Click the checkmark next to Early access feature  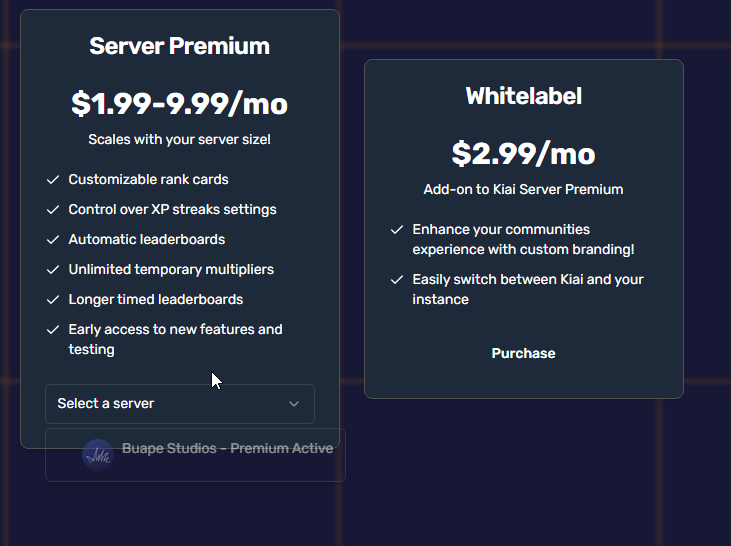53,330
